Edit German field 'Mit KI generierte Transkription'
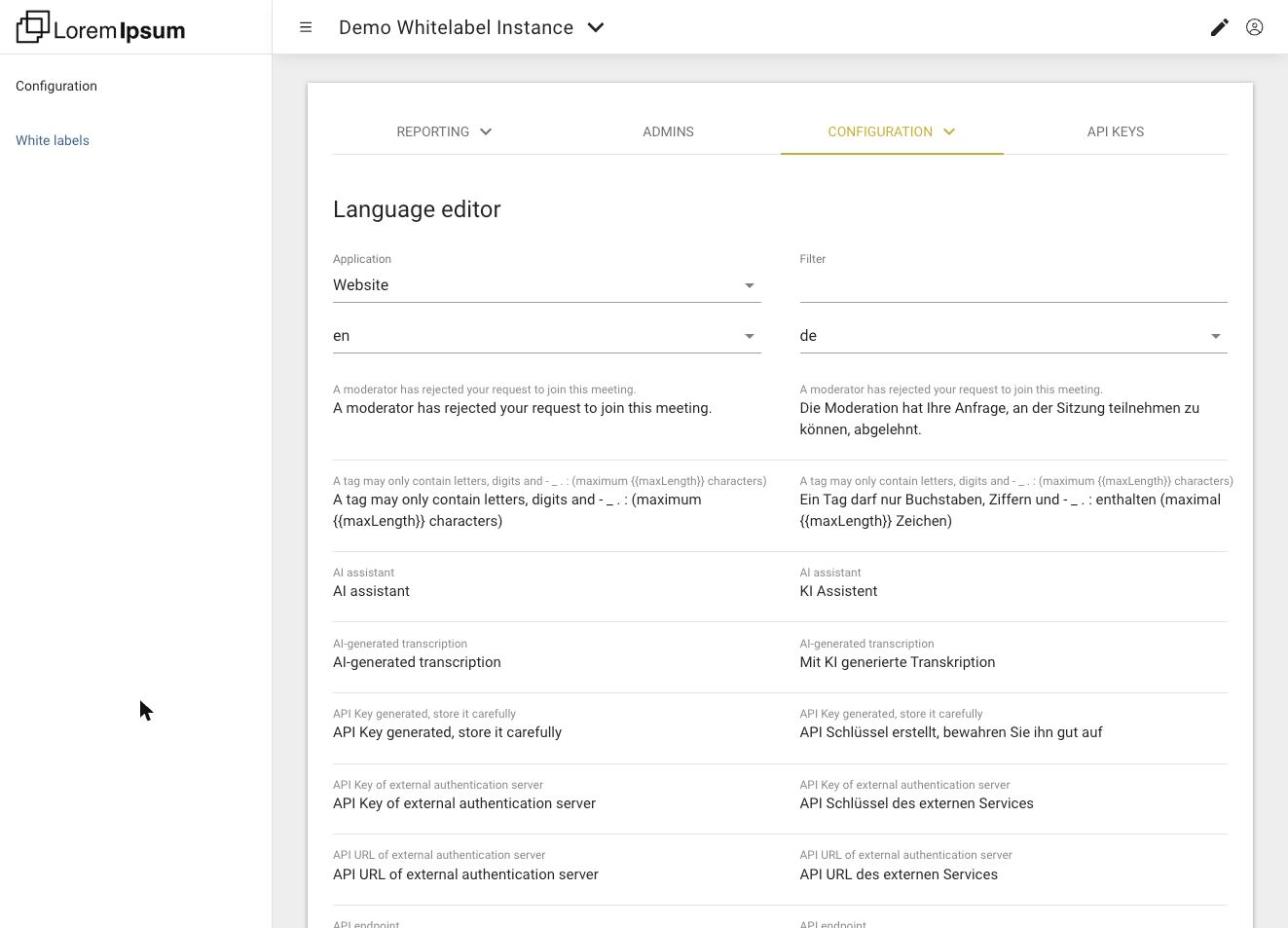 tap(1013, 662)
